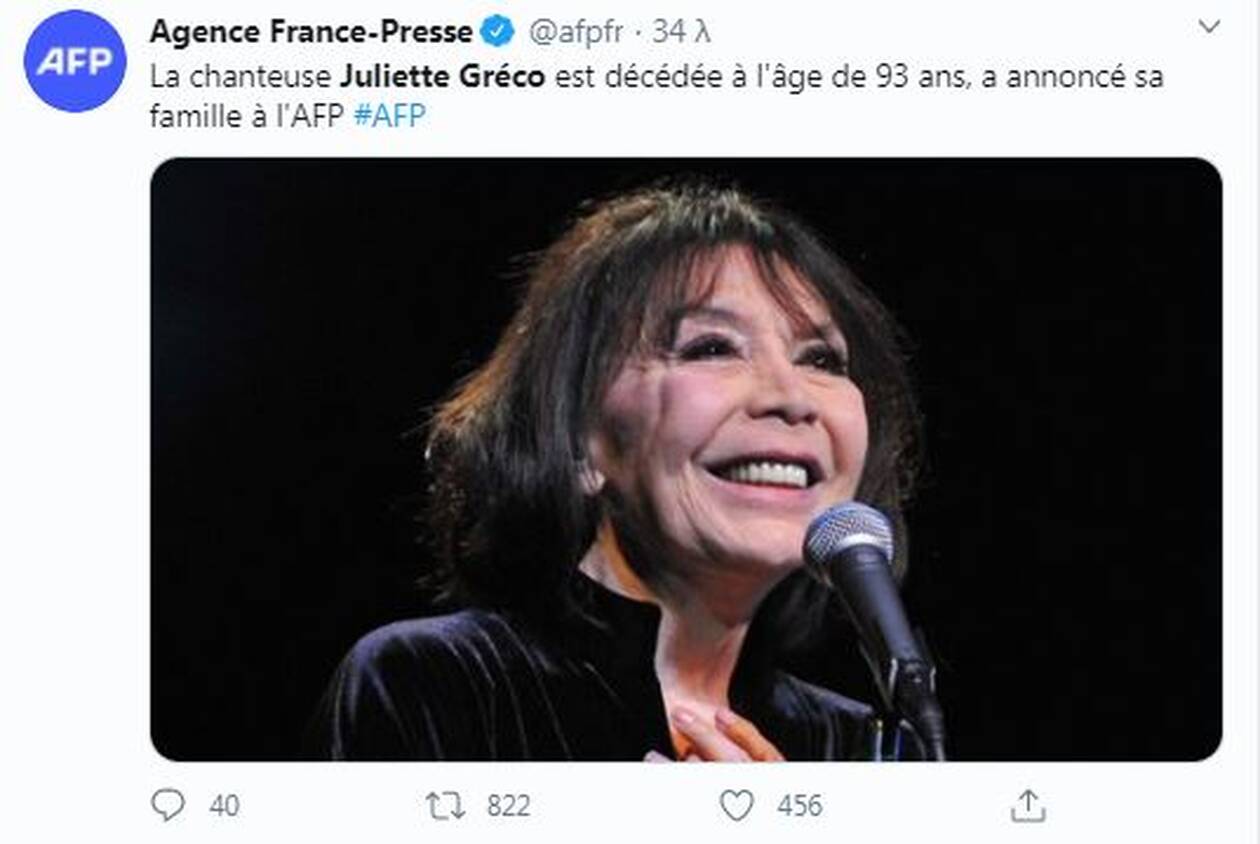Click the share upload icon
The width and height of the screenshot is (1260, 844).
click(1028, 805)
